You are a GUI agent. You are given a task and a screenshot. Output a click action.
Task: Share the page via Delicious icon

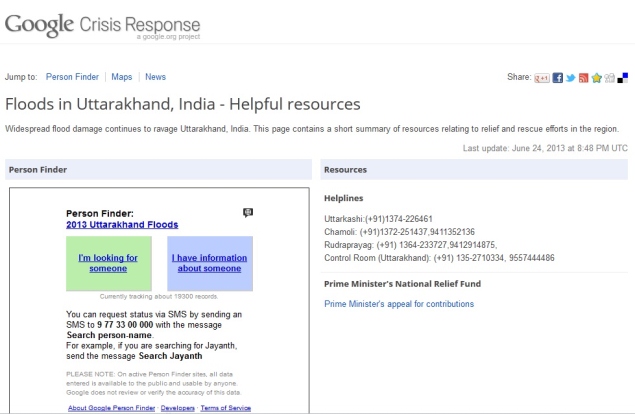(622, 78)
